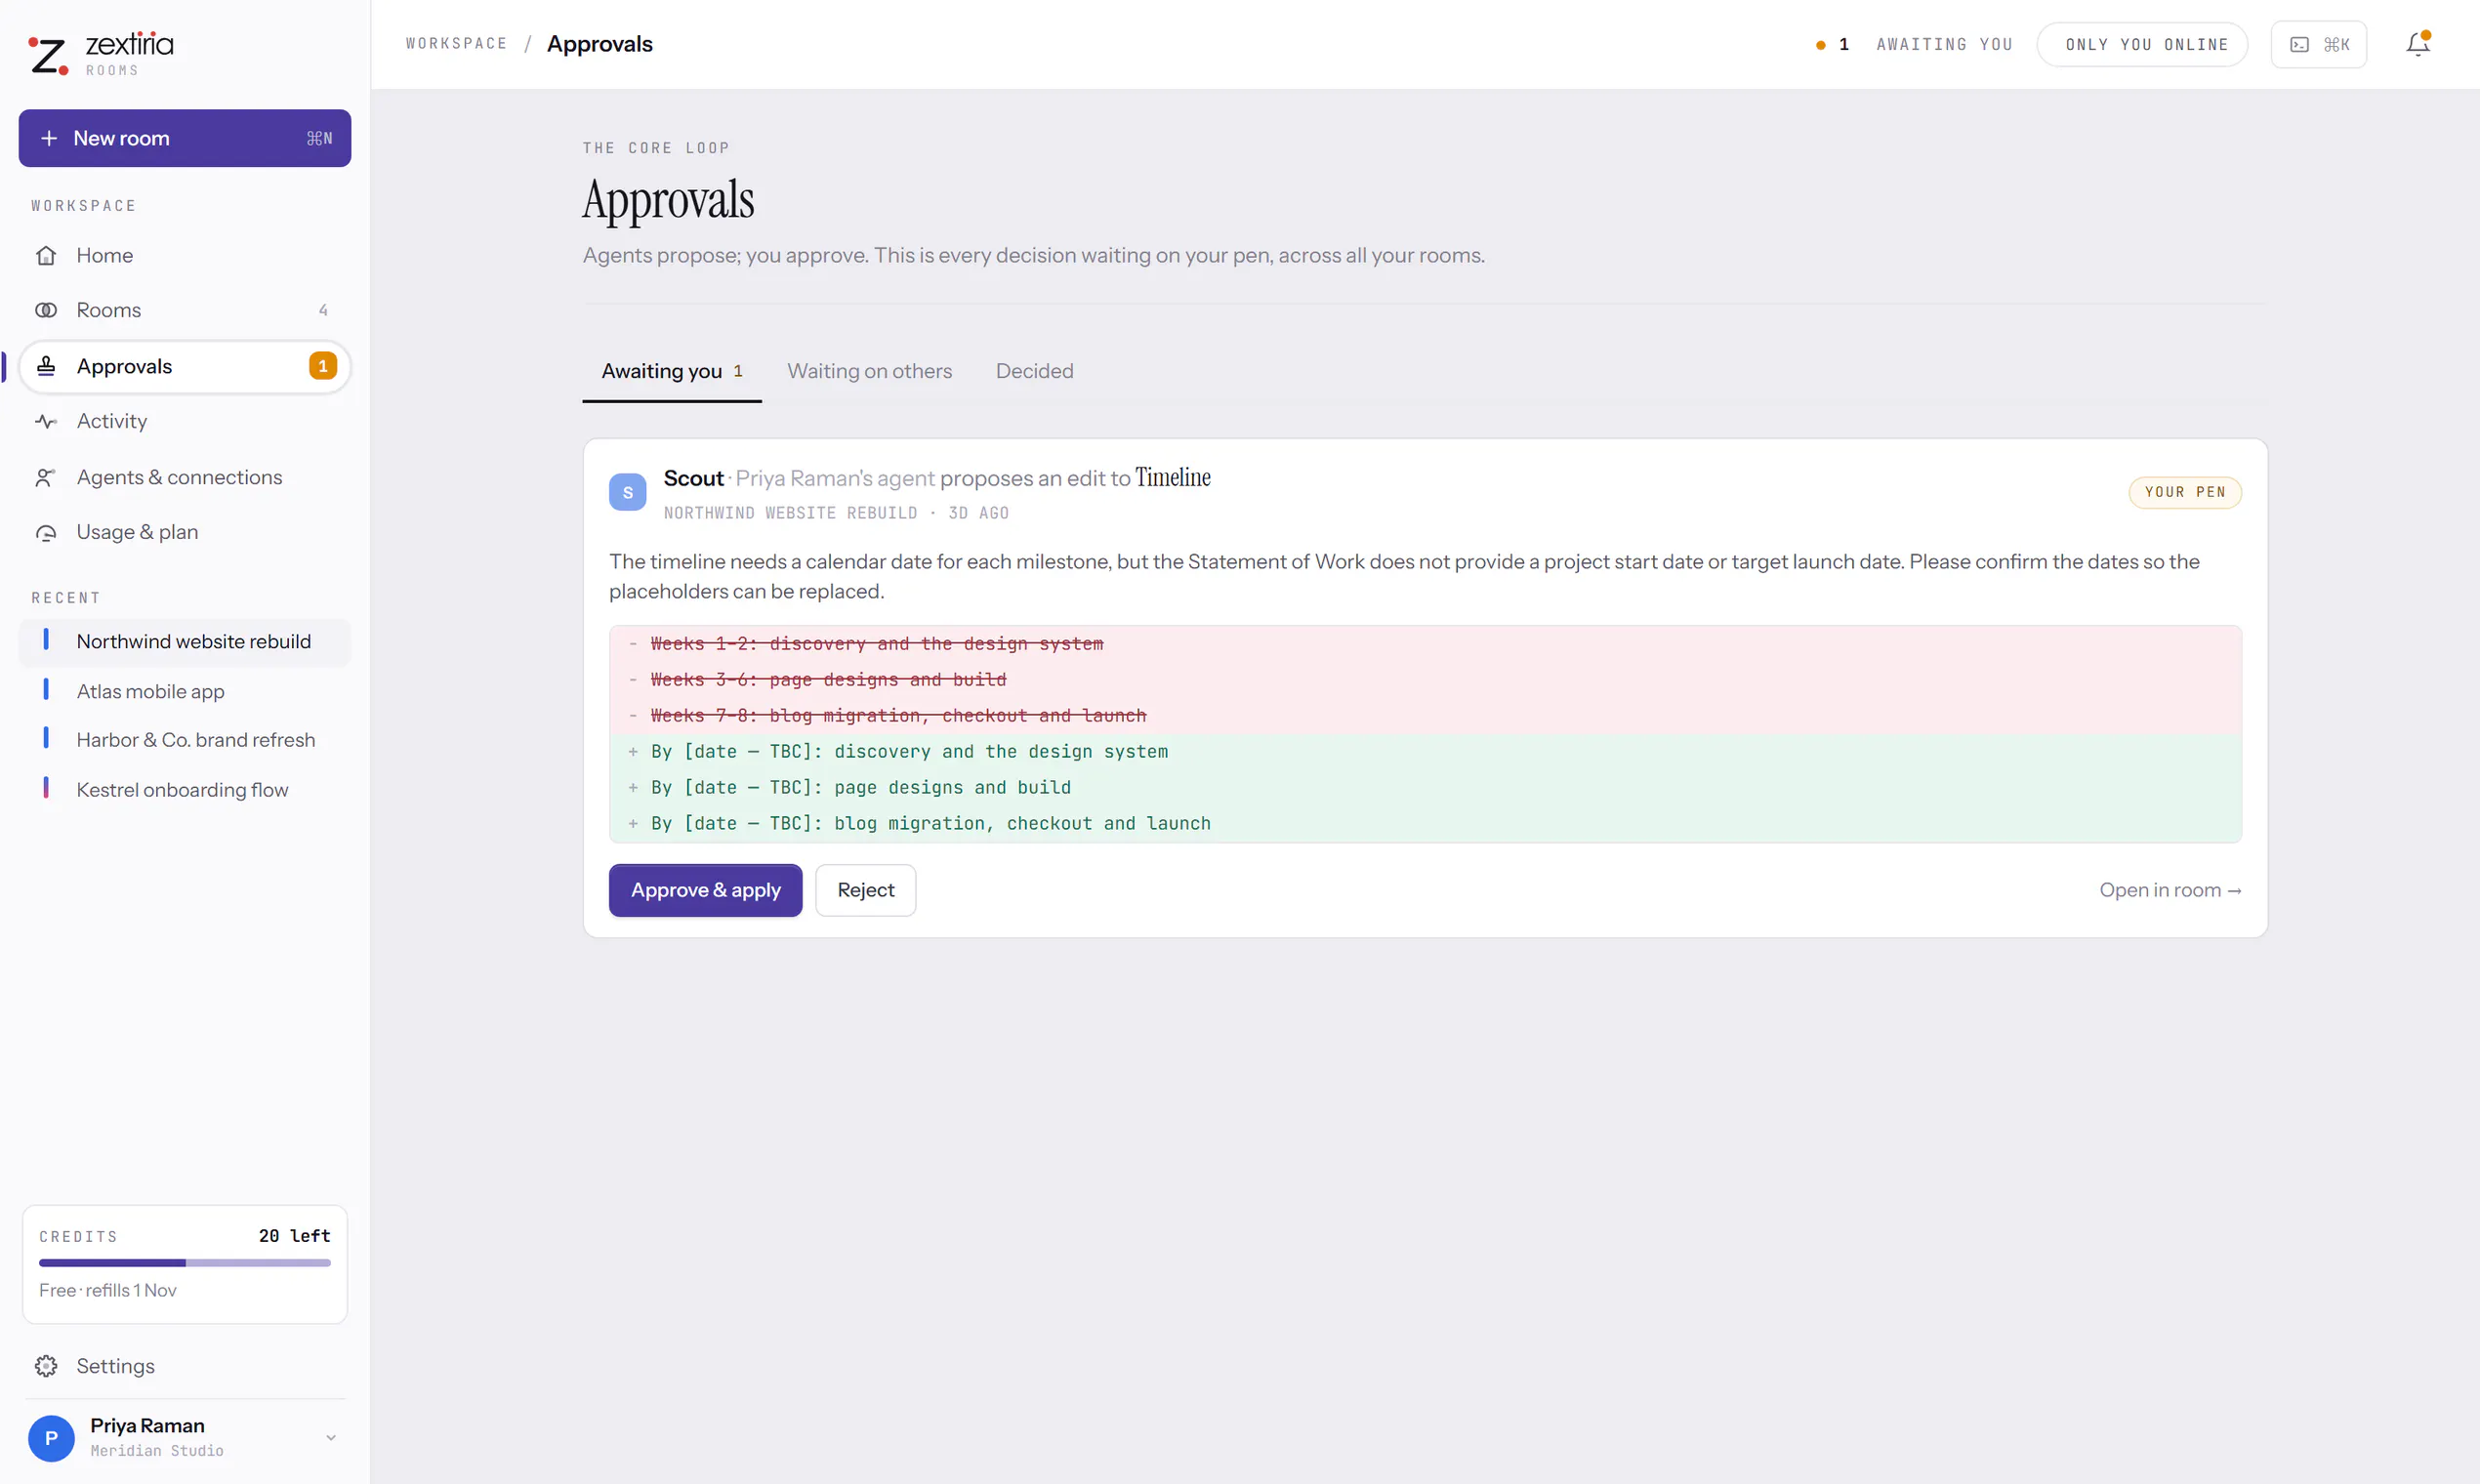
Task: Open command palette ⌘K button
Action: [x=2318, y=44]
